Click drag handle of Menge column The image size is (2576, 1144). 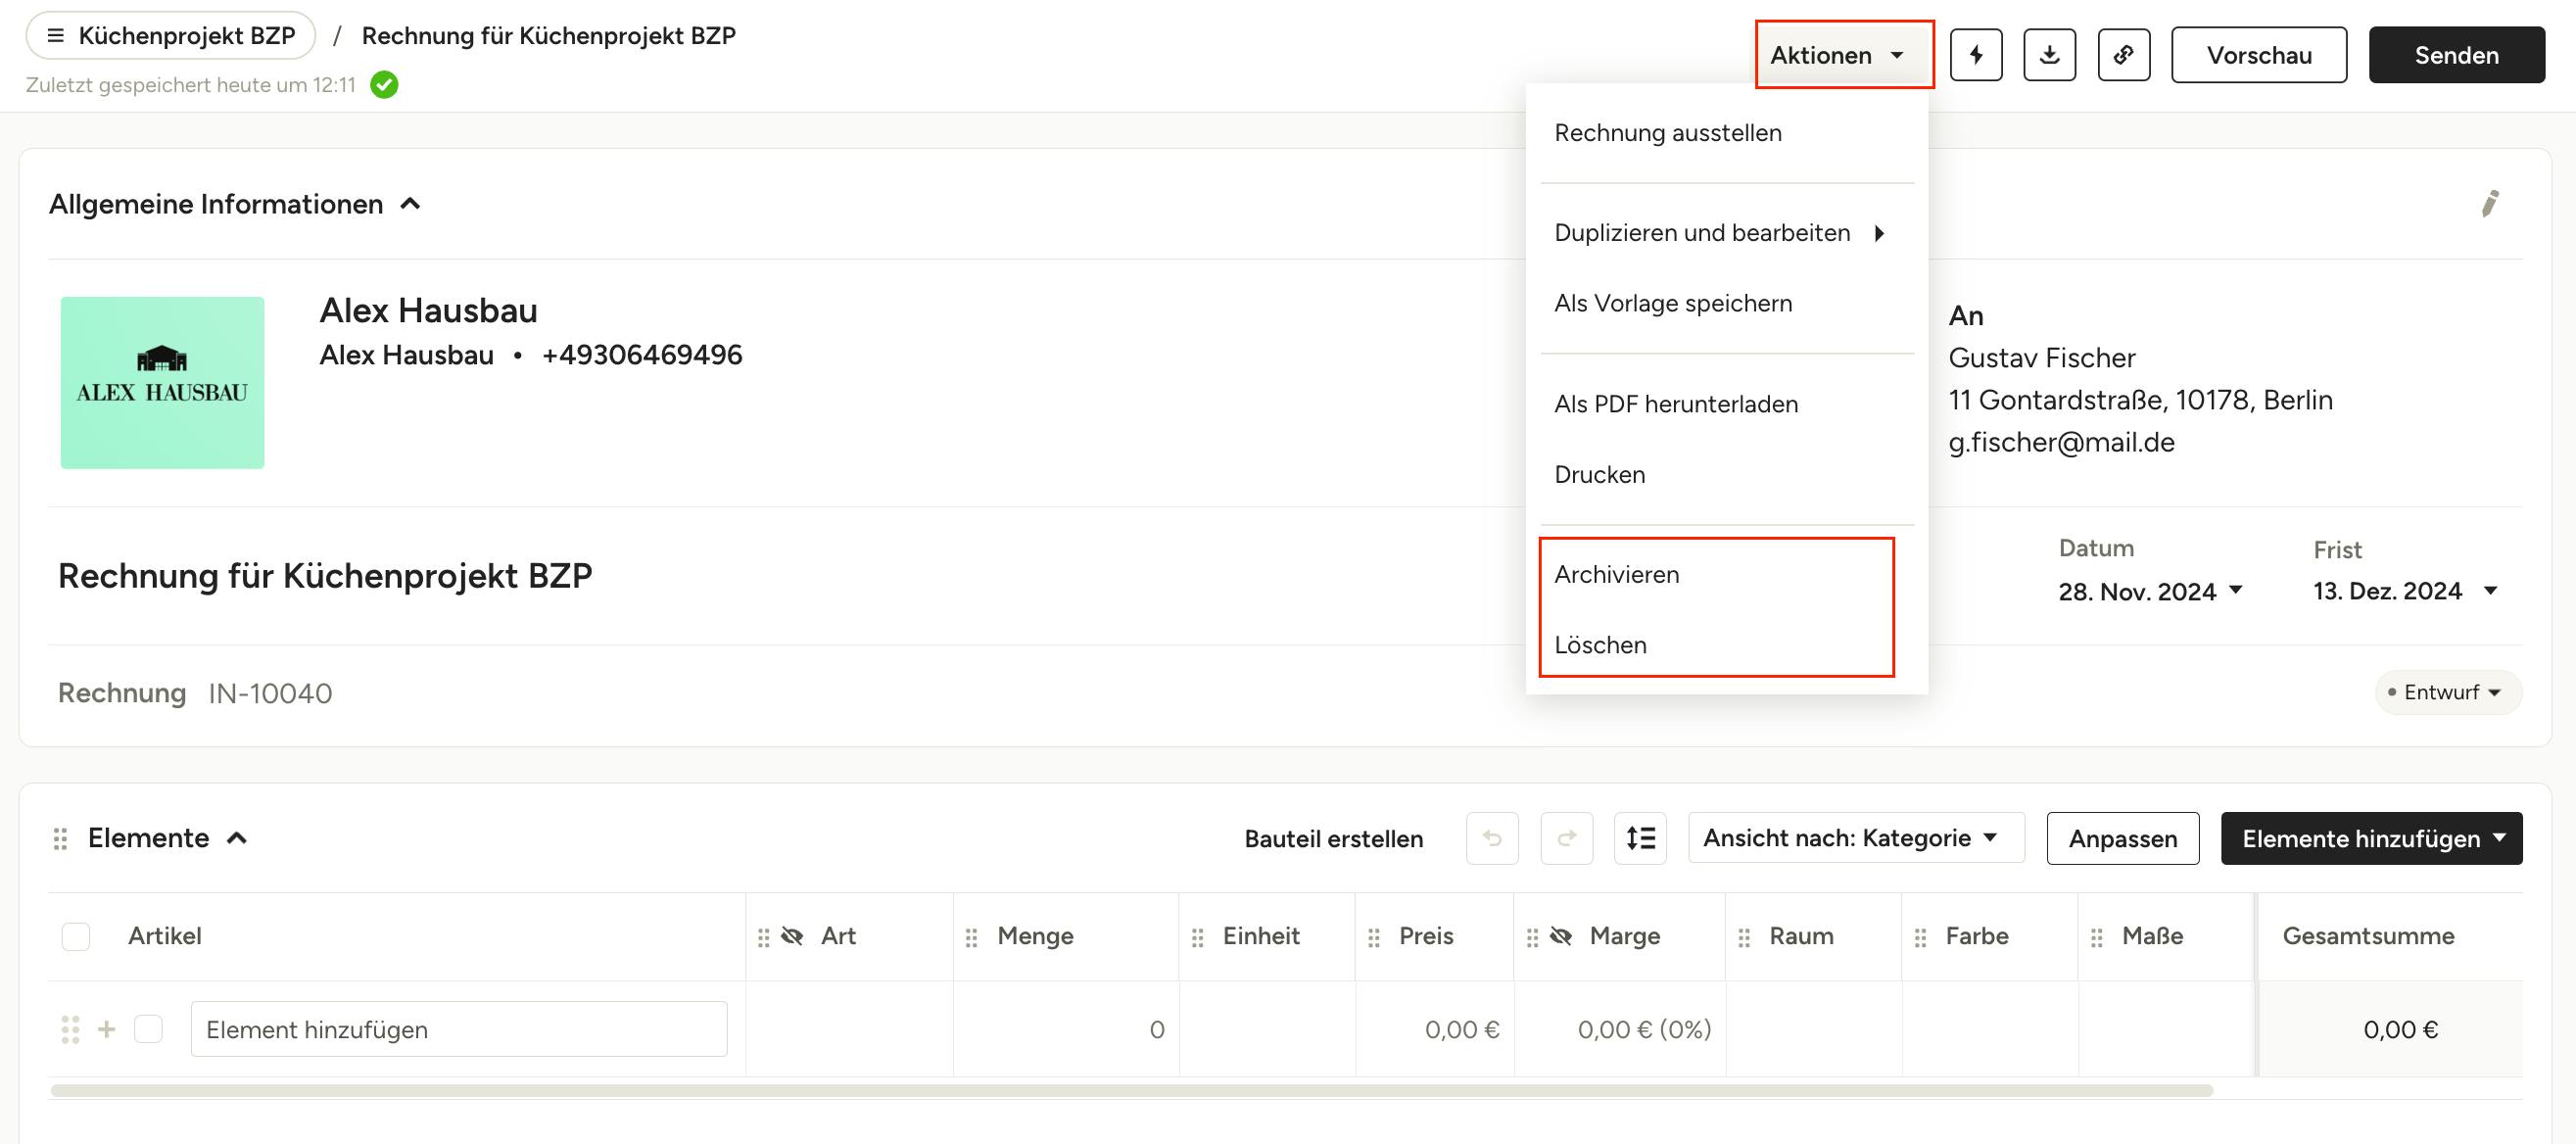(971, 937)
